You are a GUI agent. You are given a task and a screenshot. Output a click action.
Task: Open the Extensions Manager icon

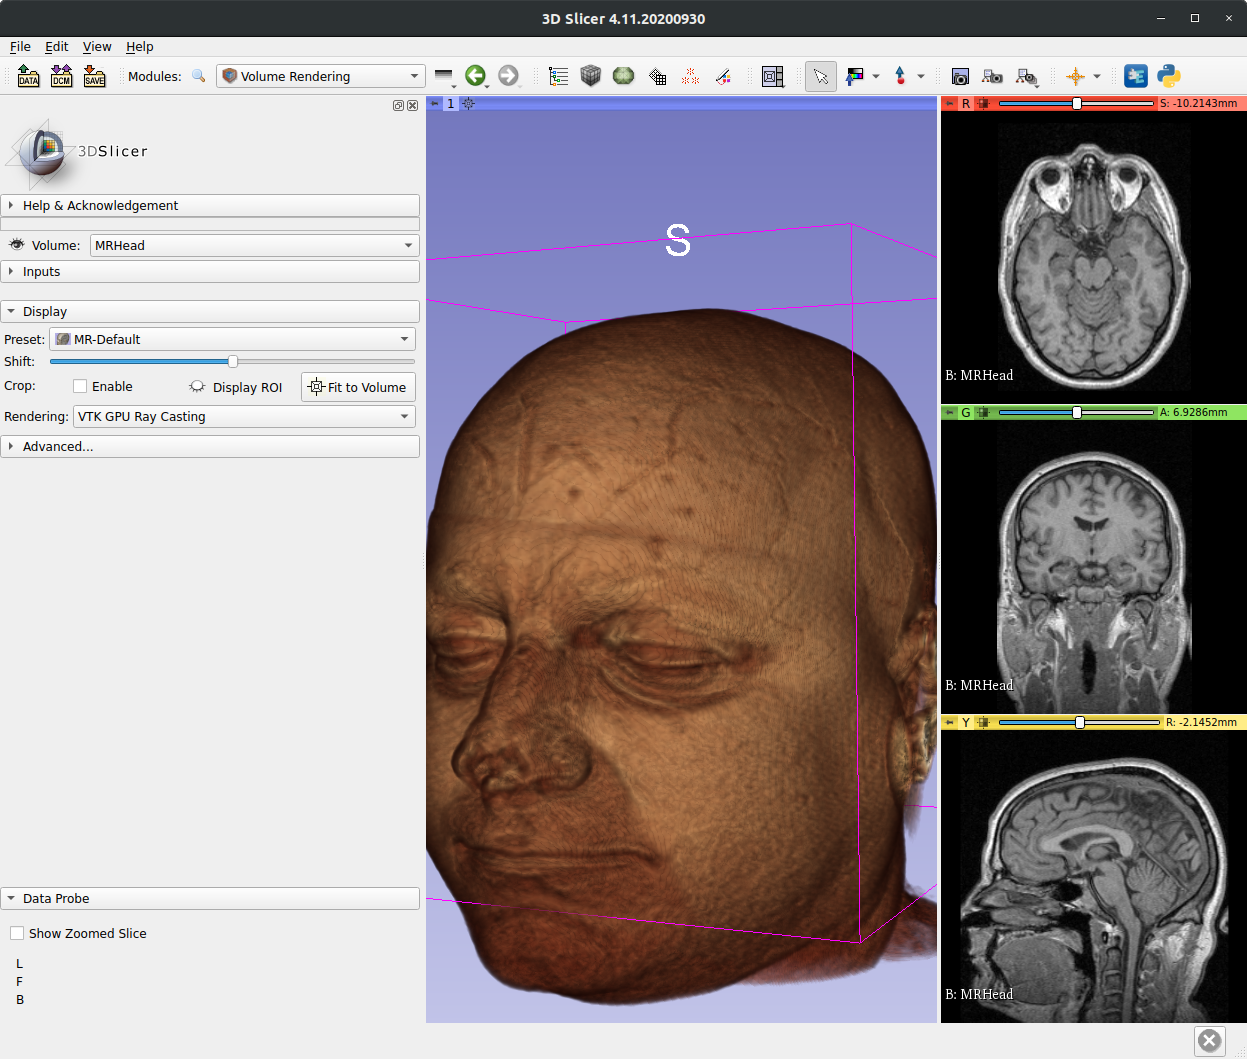tap(1136, 76)
